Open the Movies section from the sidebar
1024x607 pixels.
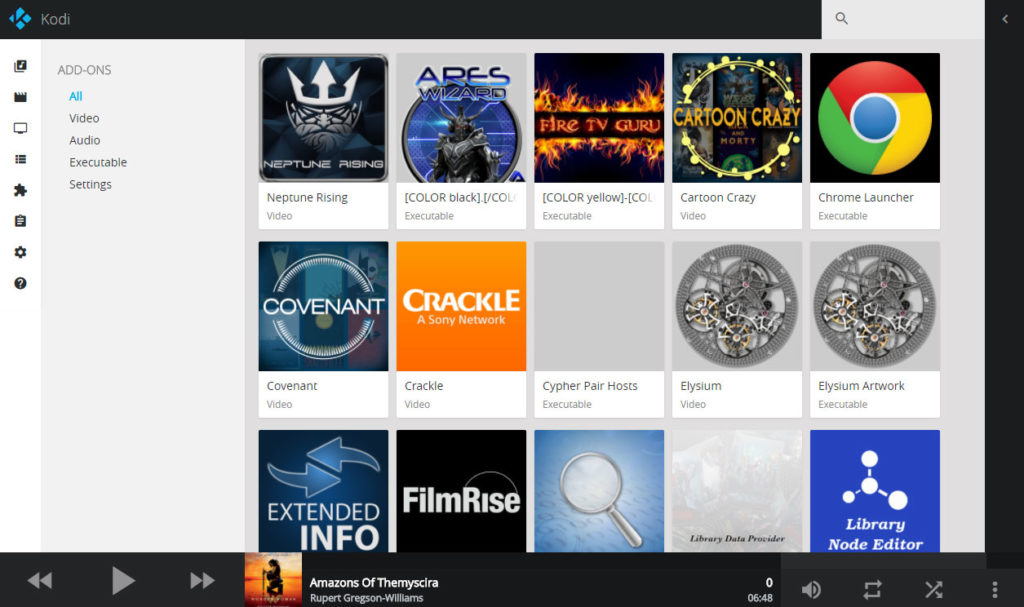[x=20, y=96]
